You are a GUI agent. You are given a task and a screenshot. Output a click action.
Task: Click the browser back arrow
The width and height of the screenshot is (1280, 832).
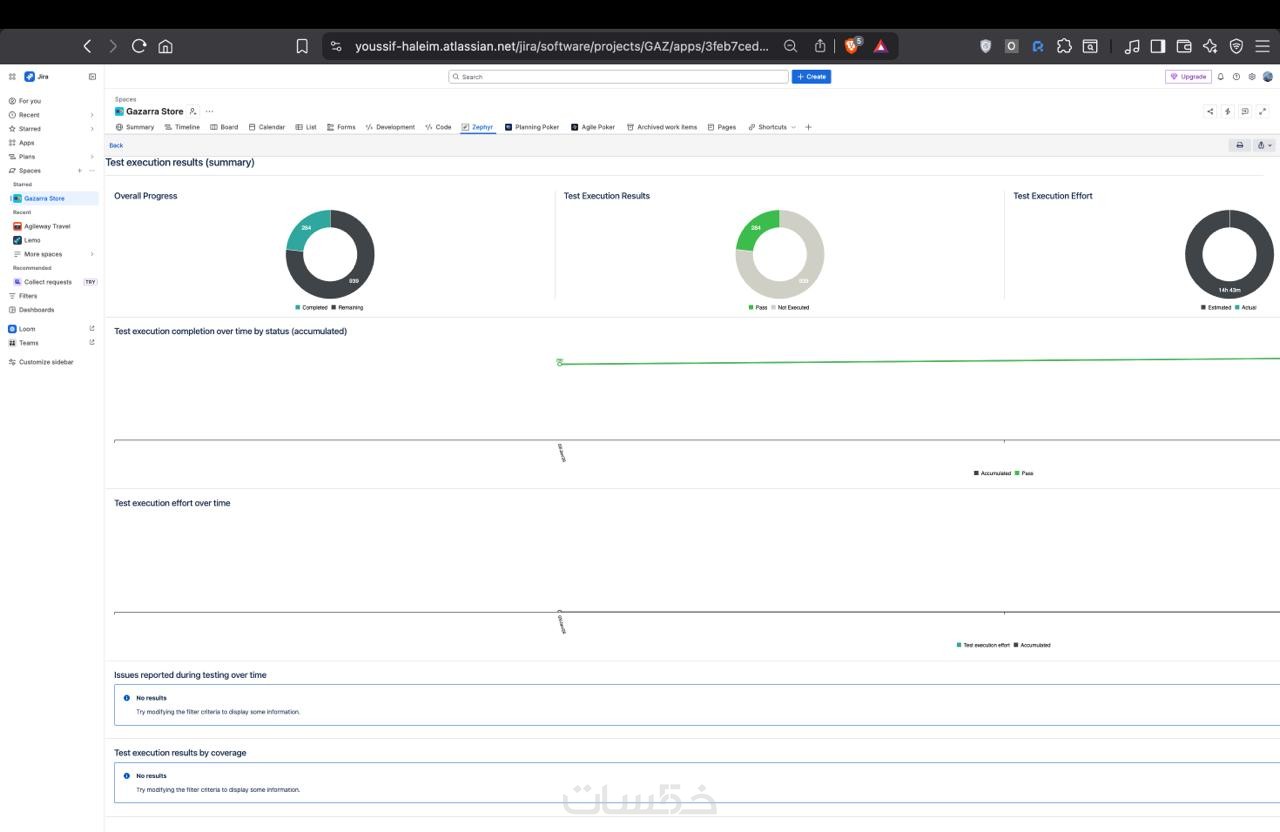pos(87,46)
